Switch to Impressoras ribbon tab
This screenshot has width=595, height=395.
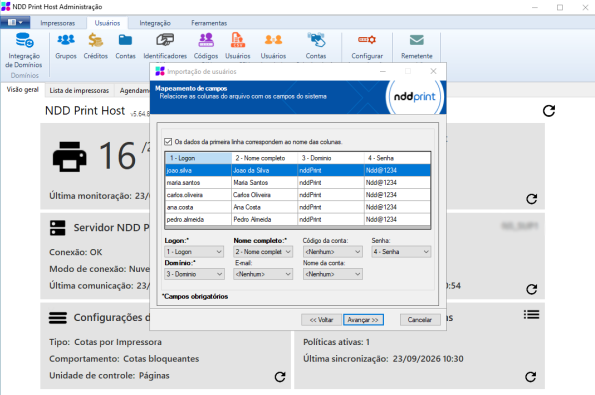click(x=58, y=23)
